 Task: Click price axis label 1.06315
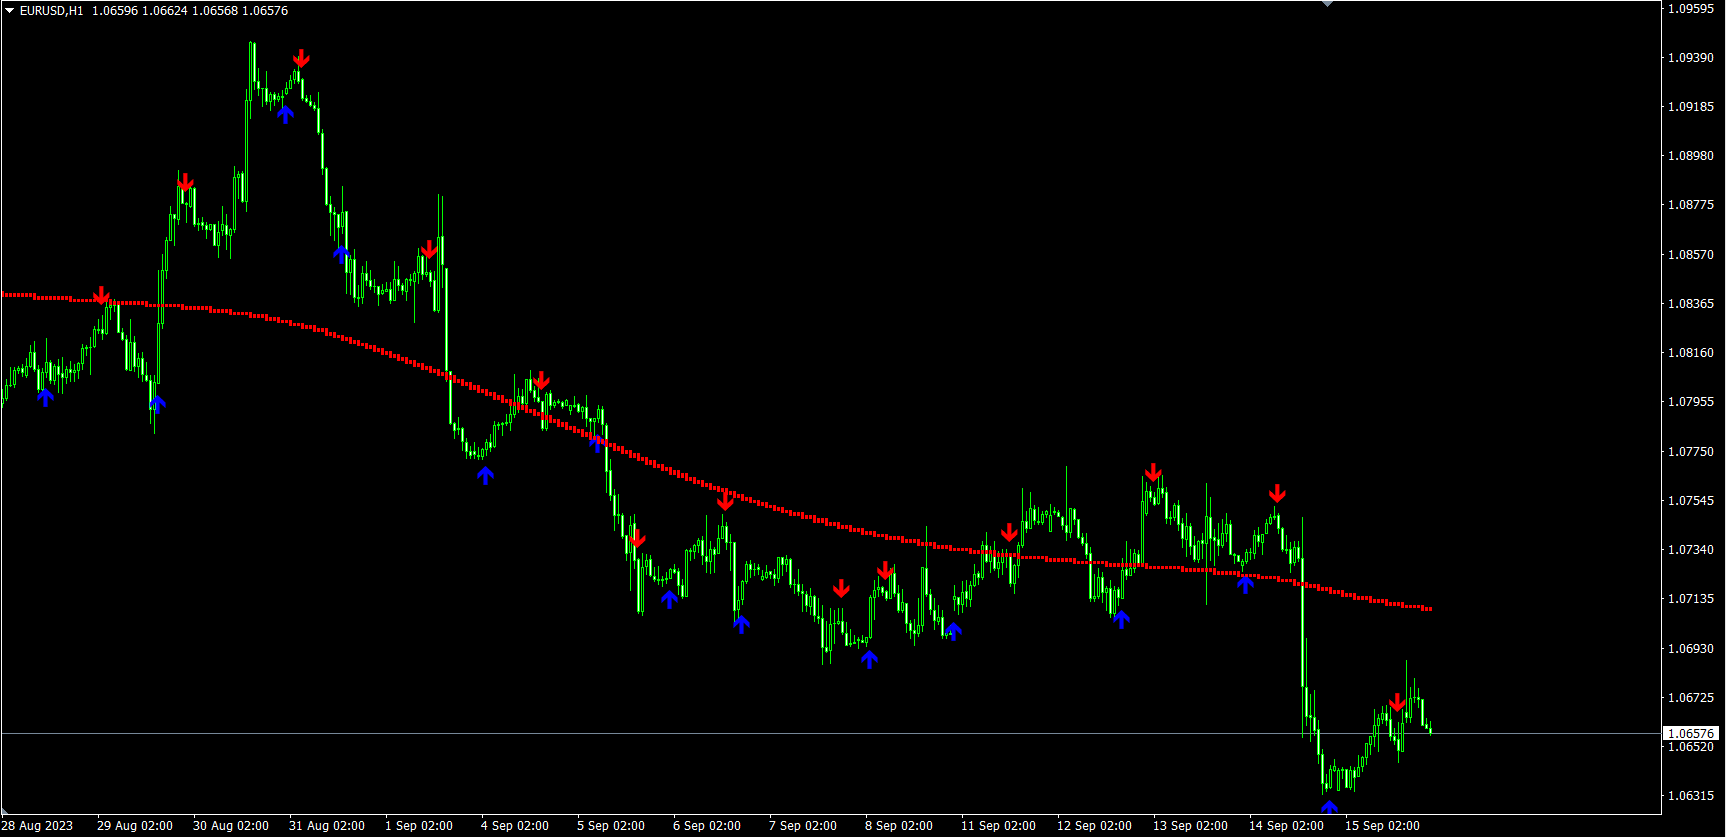1691,796
